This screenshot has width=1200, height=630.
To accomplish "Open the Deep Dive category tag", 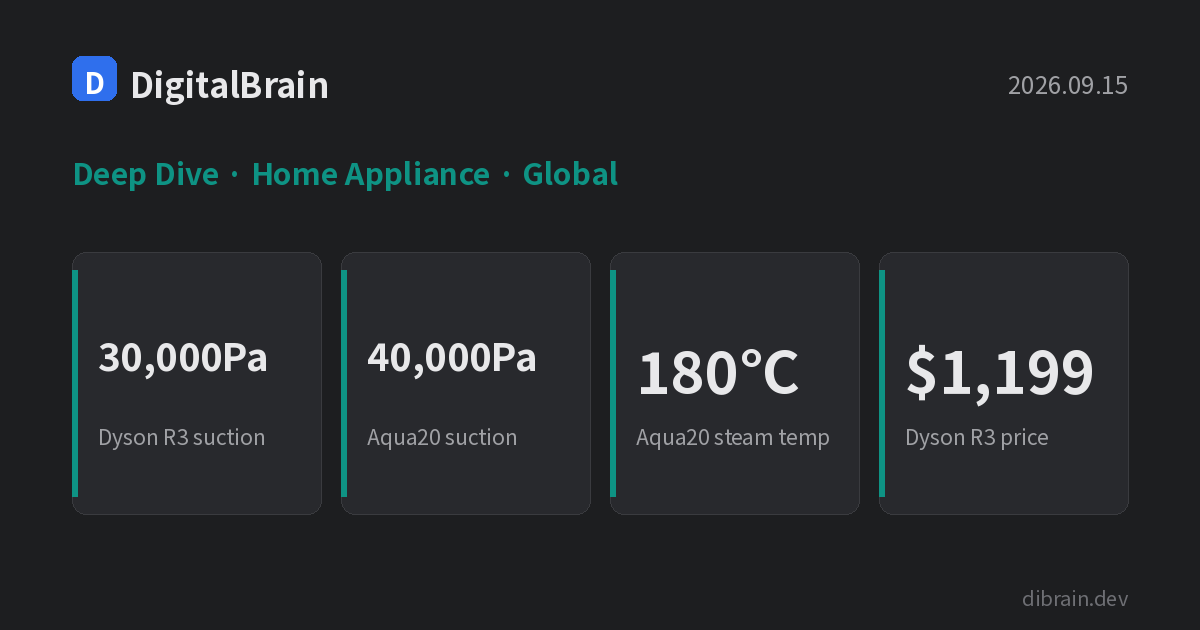I will (x=146, y=175).
